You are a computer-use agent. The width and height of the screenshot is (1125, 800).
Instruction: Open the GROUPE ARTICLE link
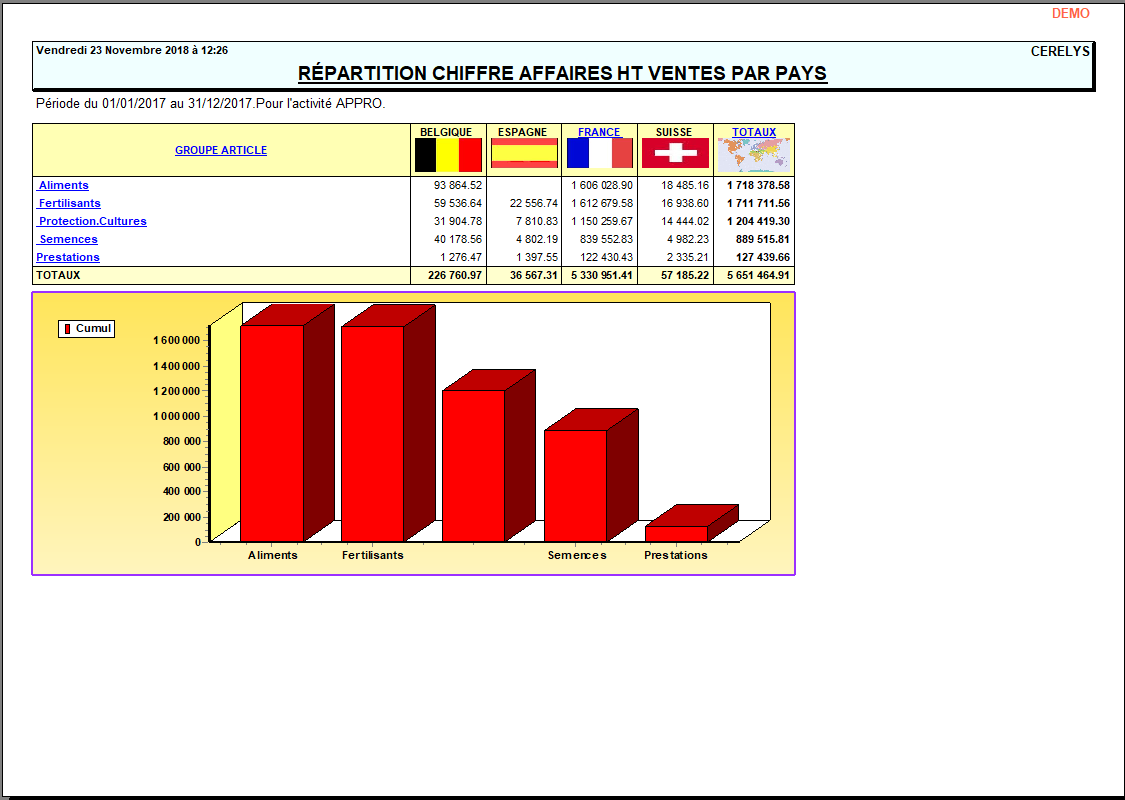click(x=220, y=150)
